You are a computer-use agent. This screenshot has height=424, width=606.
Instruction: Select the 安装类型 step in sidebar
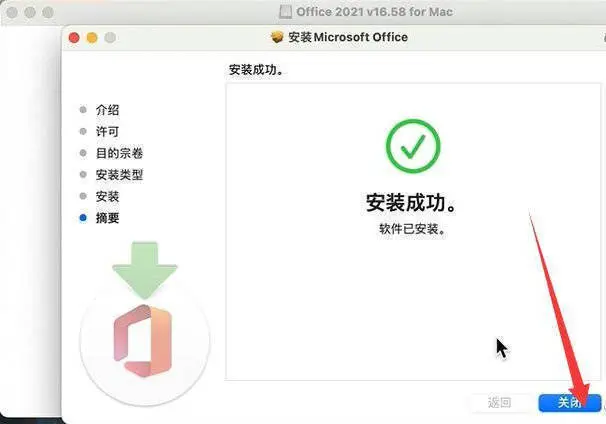pos(119,175)
